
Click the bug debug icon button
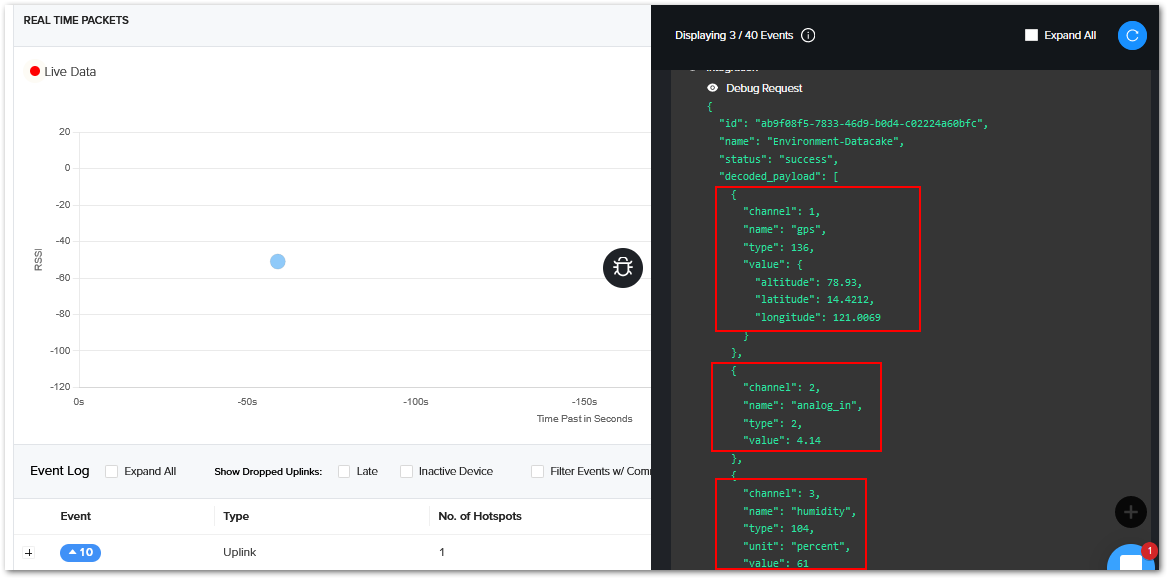pos(623,267)
